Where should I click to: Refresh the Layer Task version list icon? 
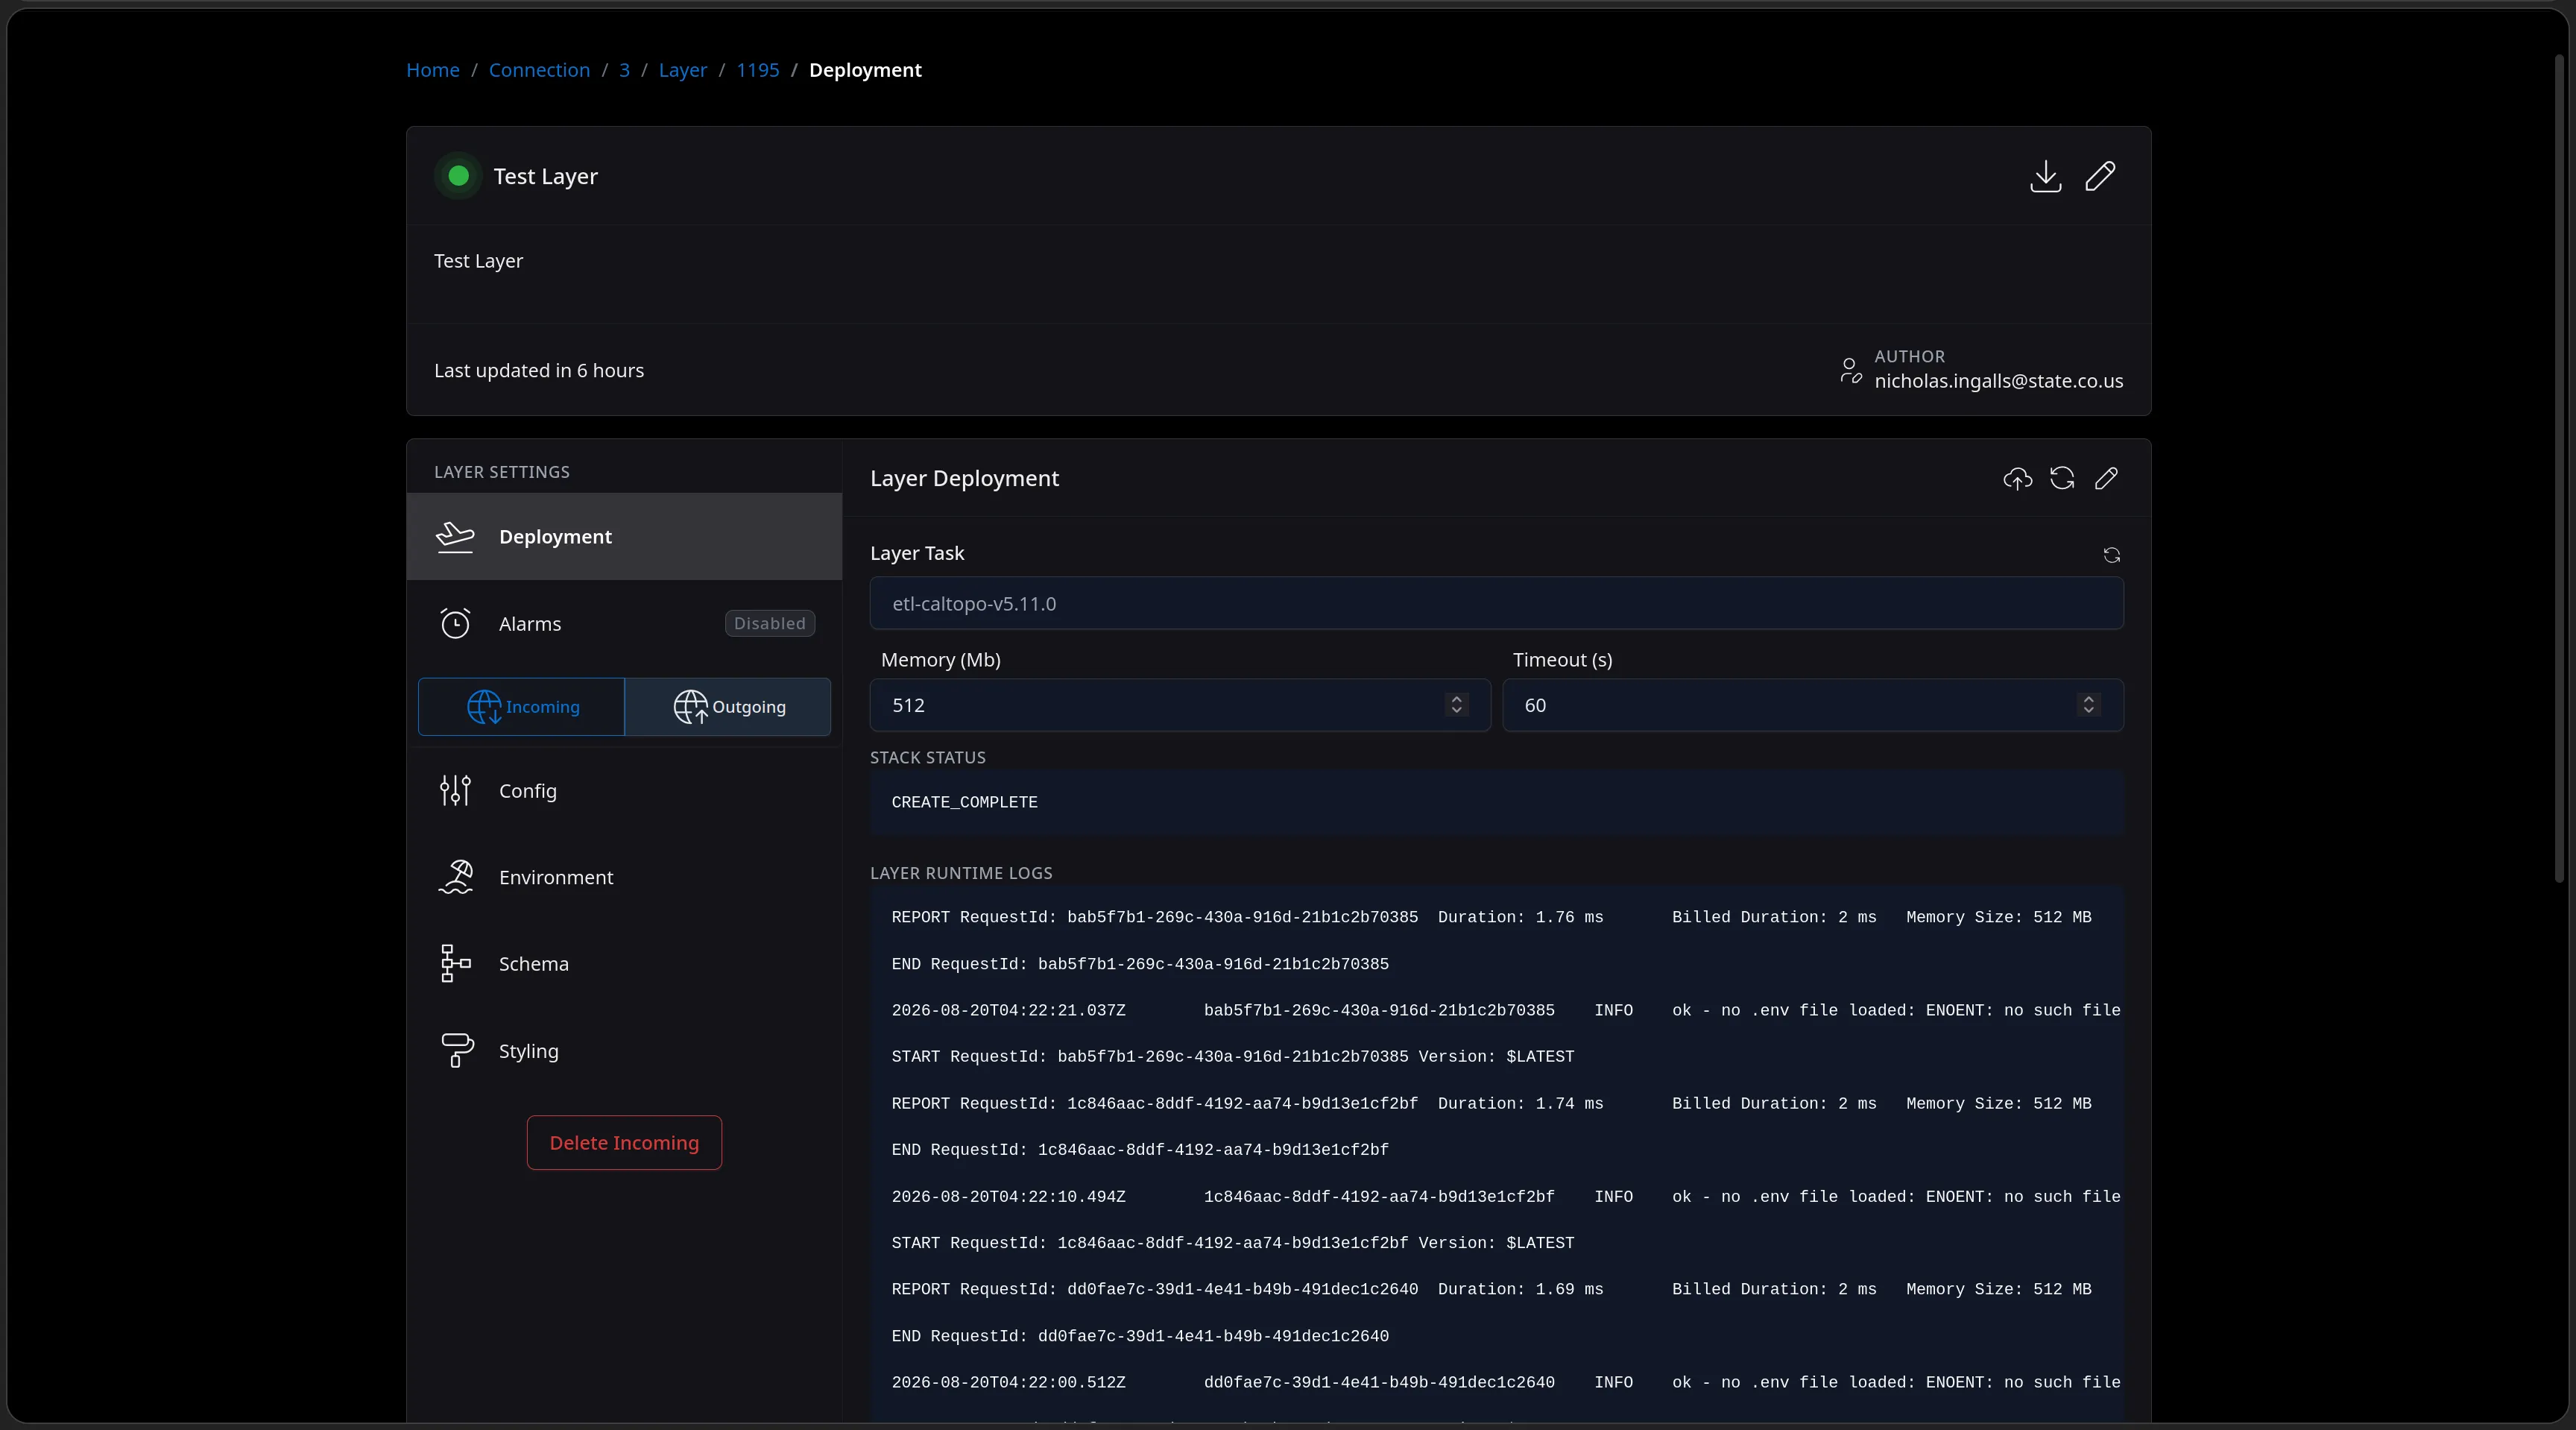click(2111, 555)
